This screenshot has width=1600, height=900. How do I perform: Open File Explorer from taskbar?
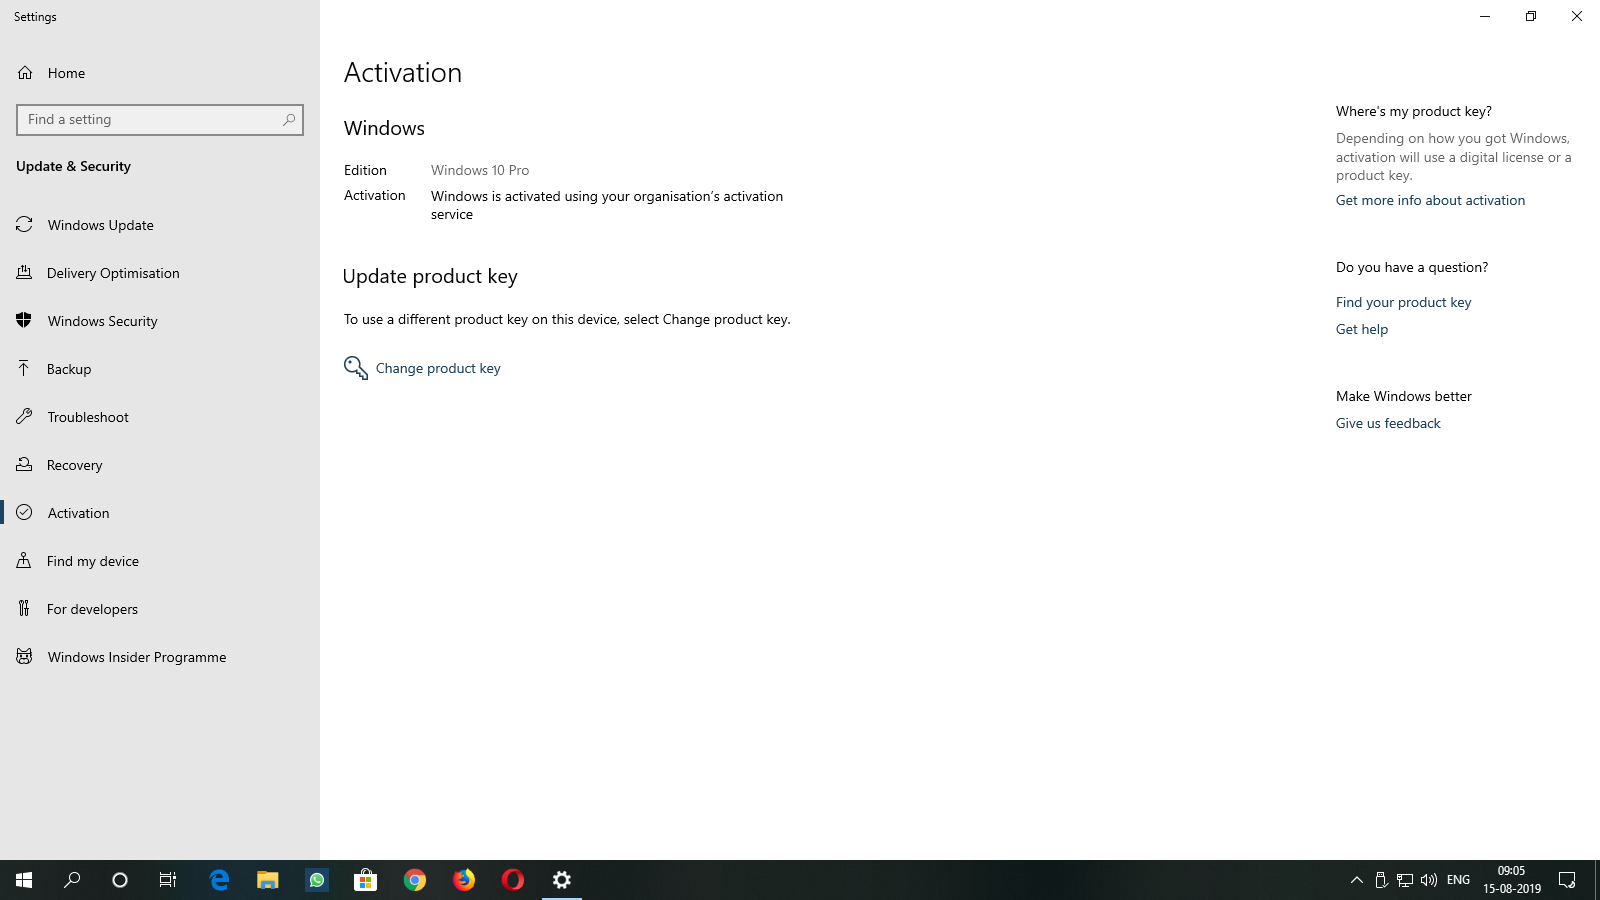coord(267,880)
